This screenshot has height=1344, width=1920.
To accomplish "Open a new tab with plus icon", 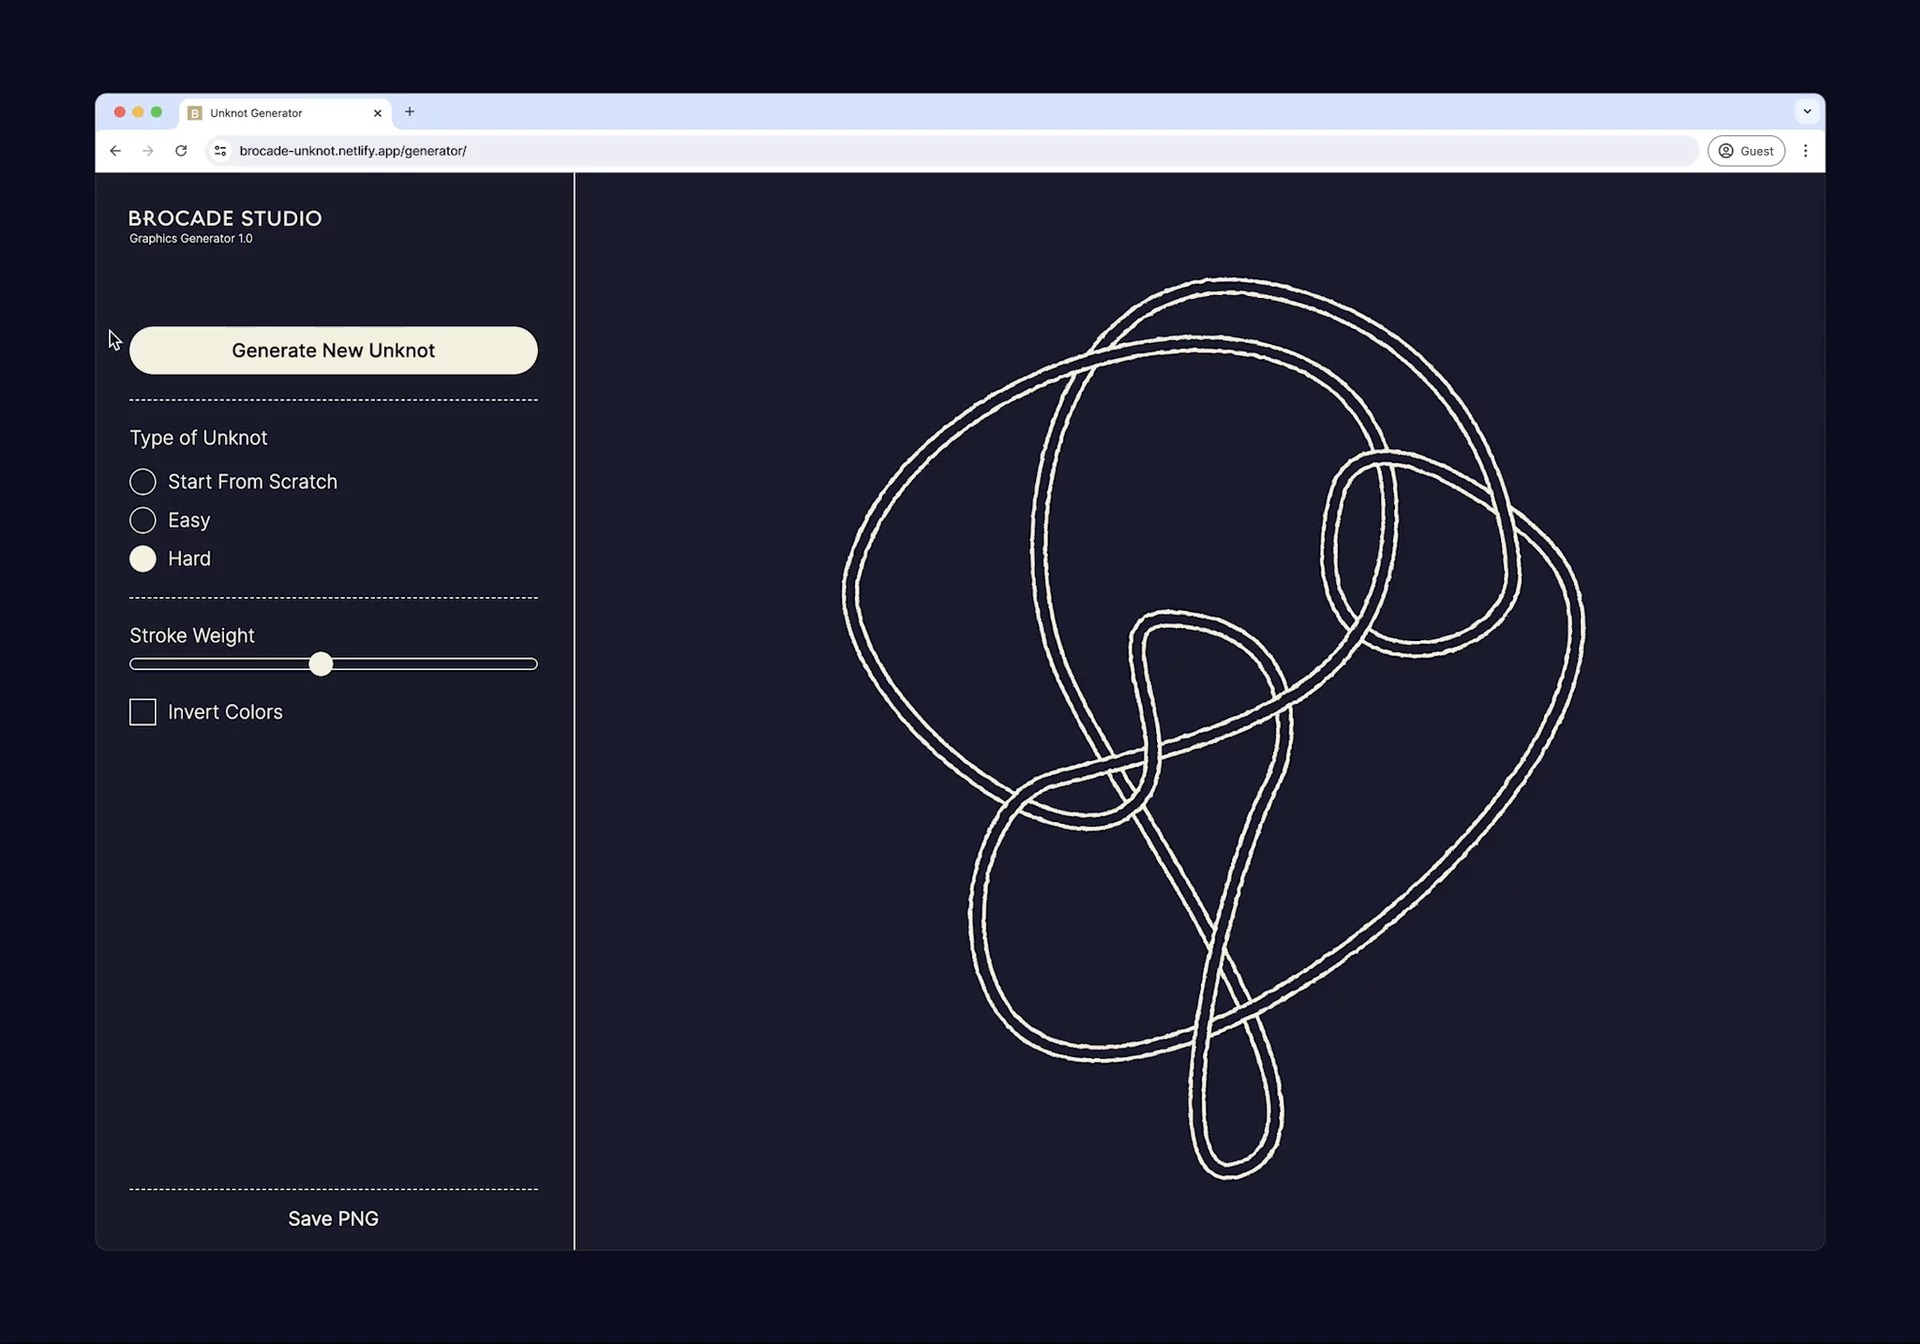I will point(409,112).
